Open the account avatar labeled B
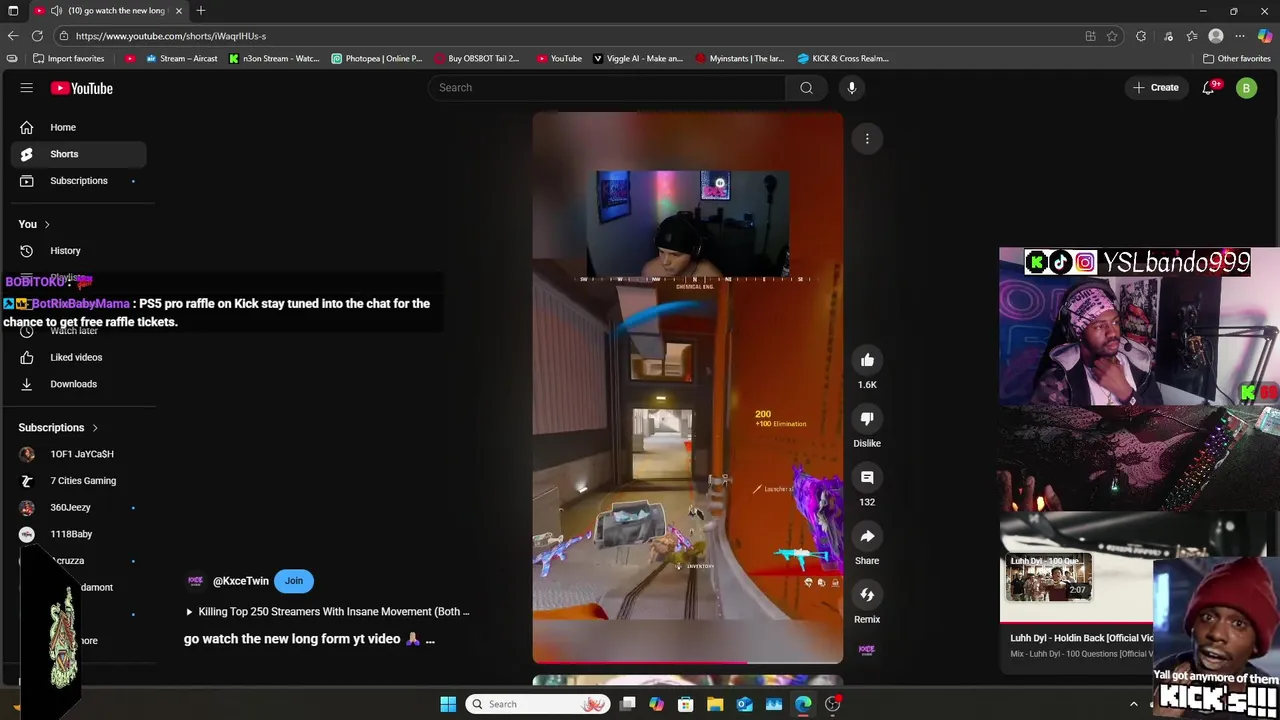Screen dimensions: 1280x720 (1246, 88)
